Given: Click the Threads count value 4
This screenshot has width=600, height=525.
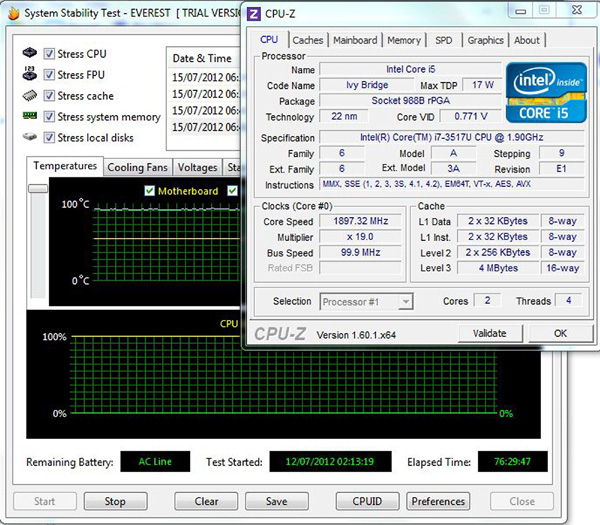Looking at the screenshot, I should click(x=569, y=300).
